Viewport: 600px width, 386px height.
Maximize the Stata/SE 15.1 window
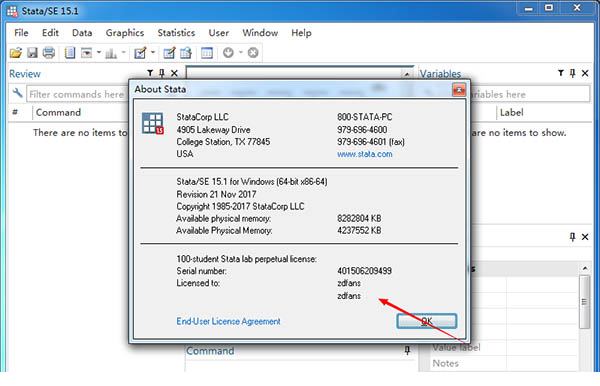[549, 8]
